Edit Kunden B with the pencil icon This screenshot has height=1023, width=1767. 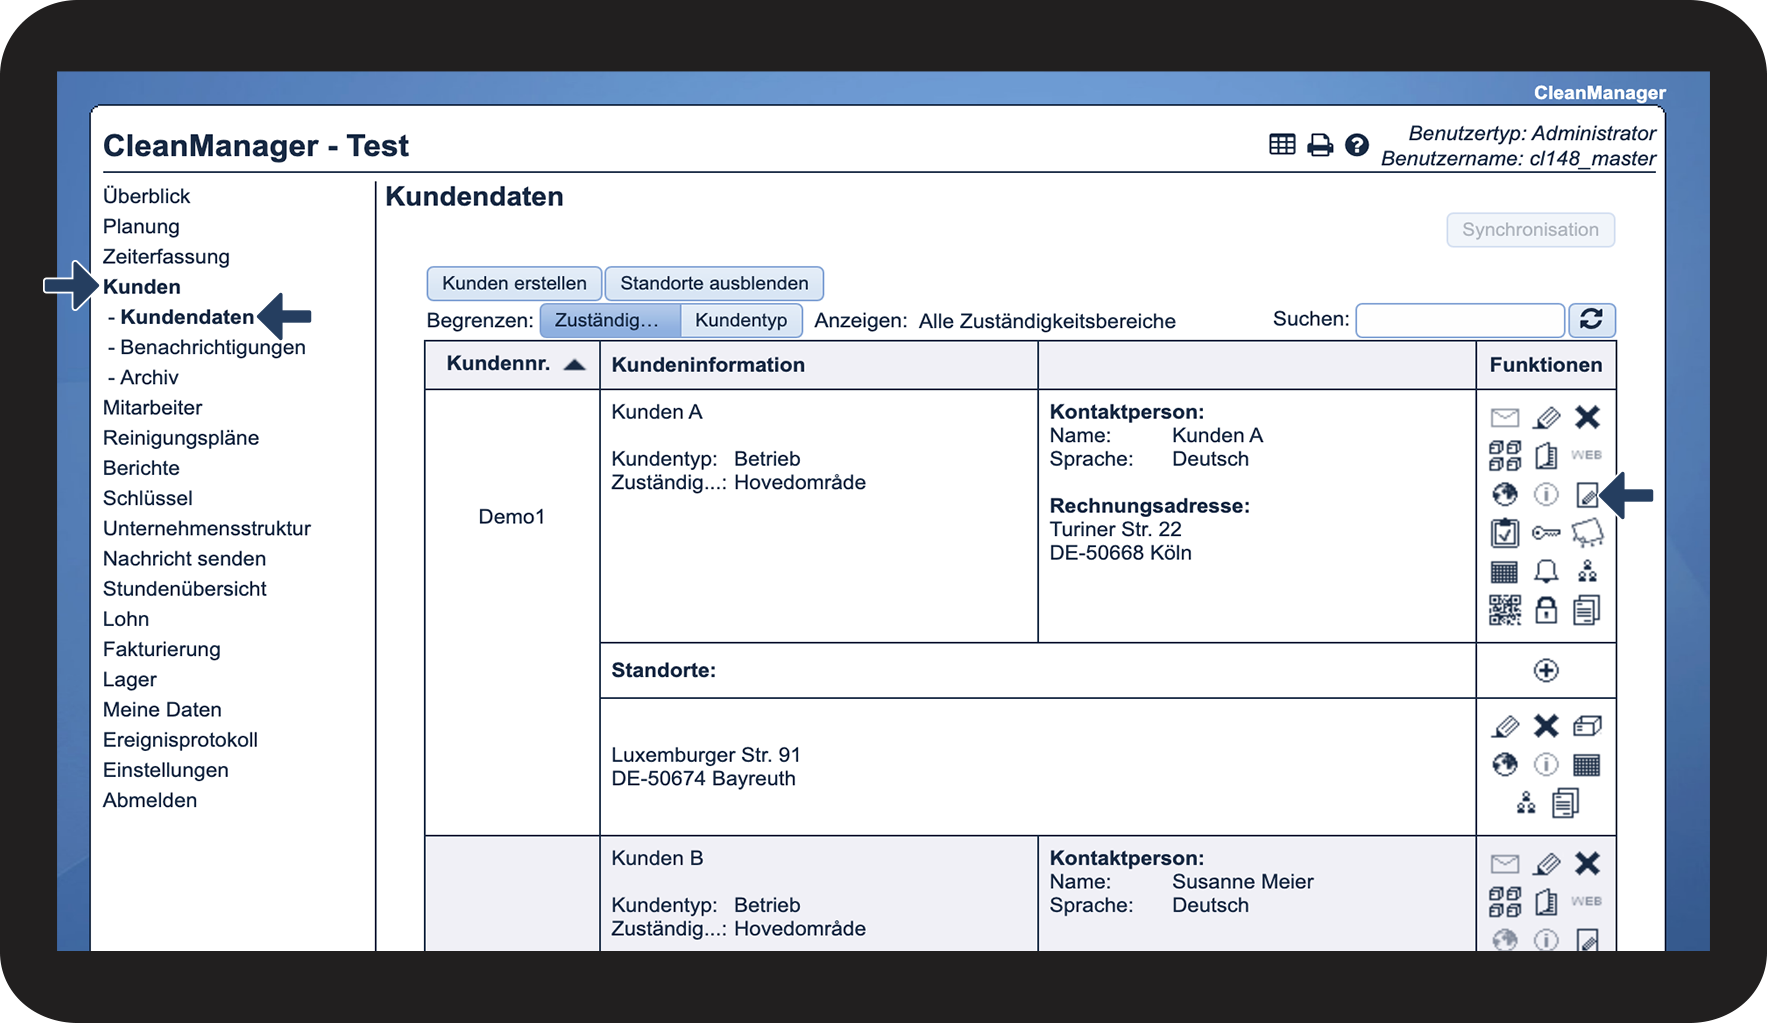(x=1546, y=863)
